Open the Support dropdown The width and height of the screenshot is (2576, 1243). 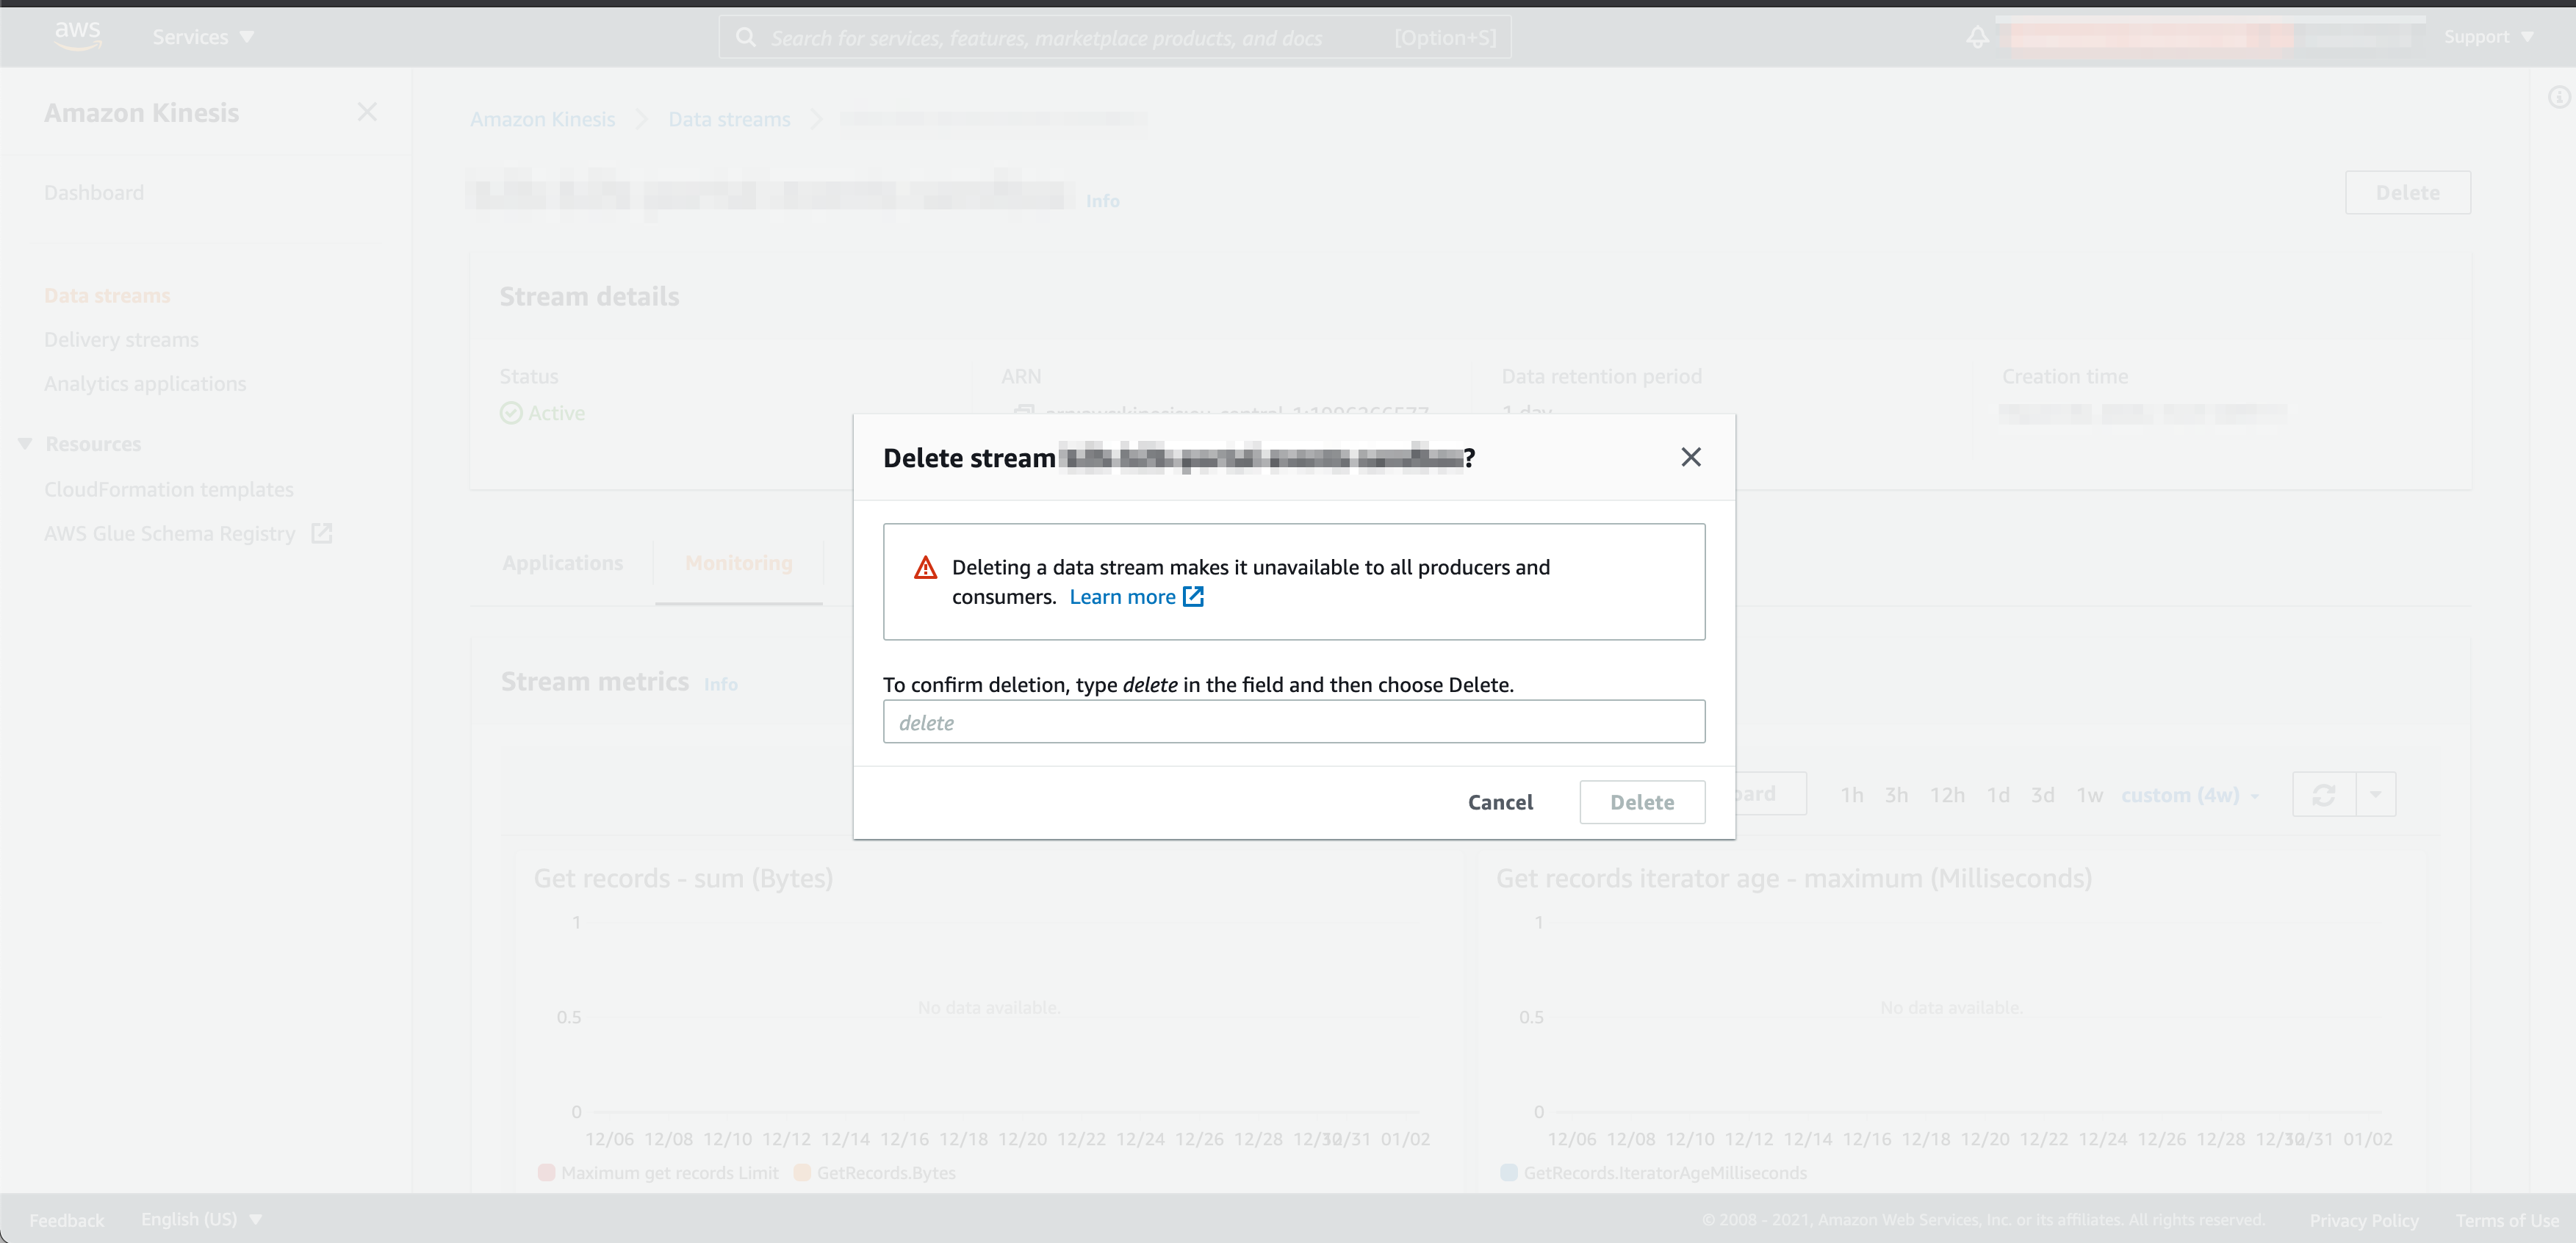point(2488,37)
